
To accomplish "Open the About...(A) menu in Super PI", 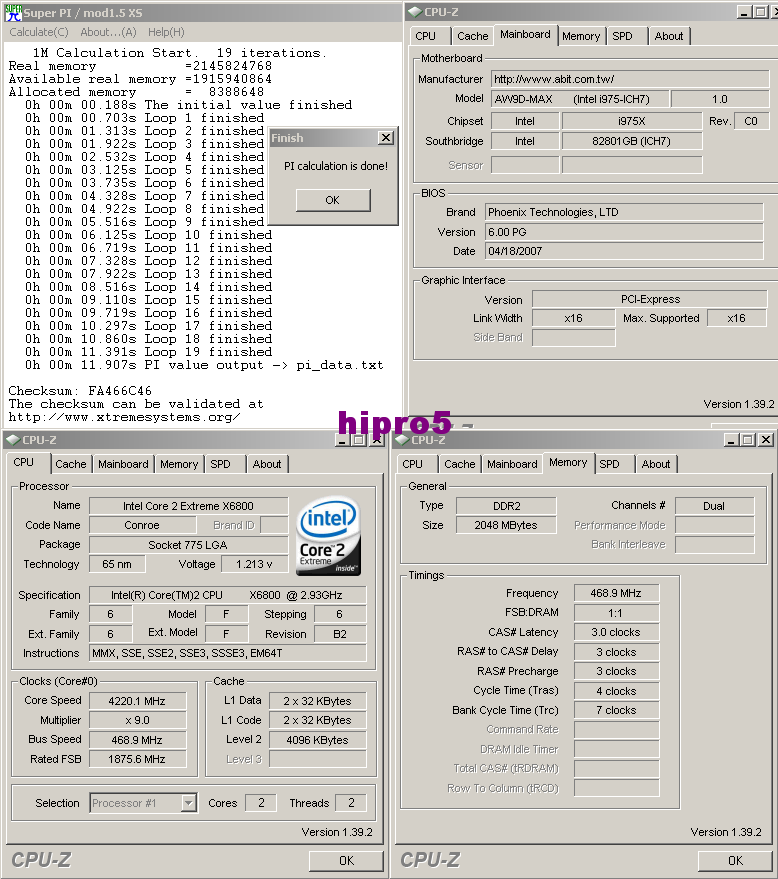I will (108, 32).
